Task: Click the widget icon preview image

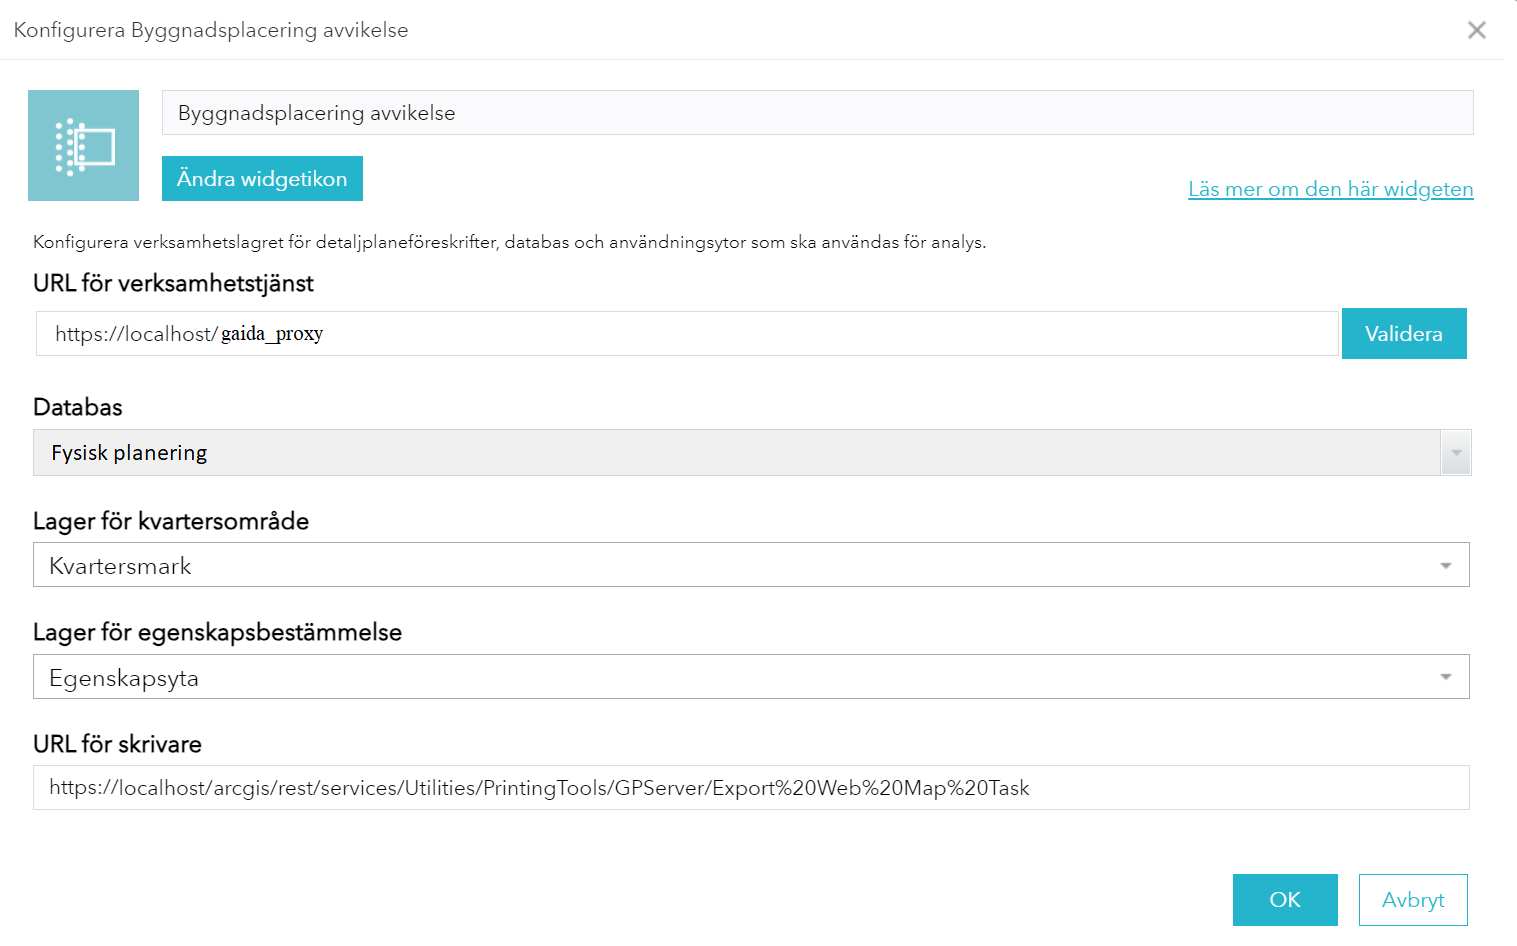Action: pos(83,146)
